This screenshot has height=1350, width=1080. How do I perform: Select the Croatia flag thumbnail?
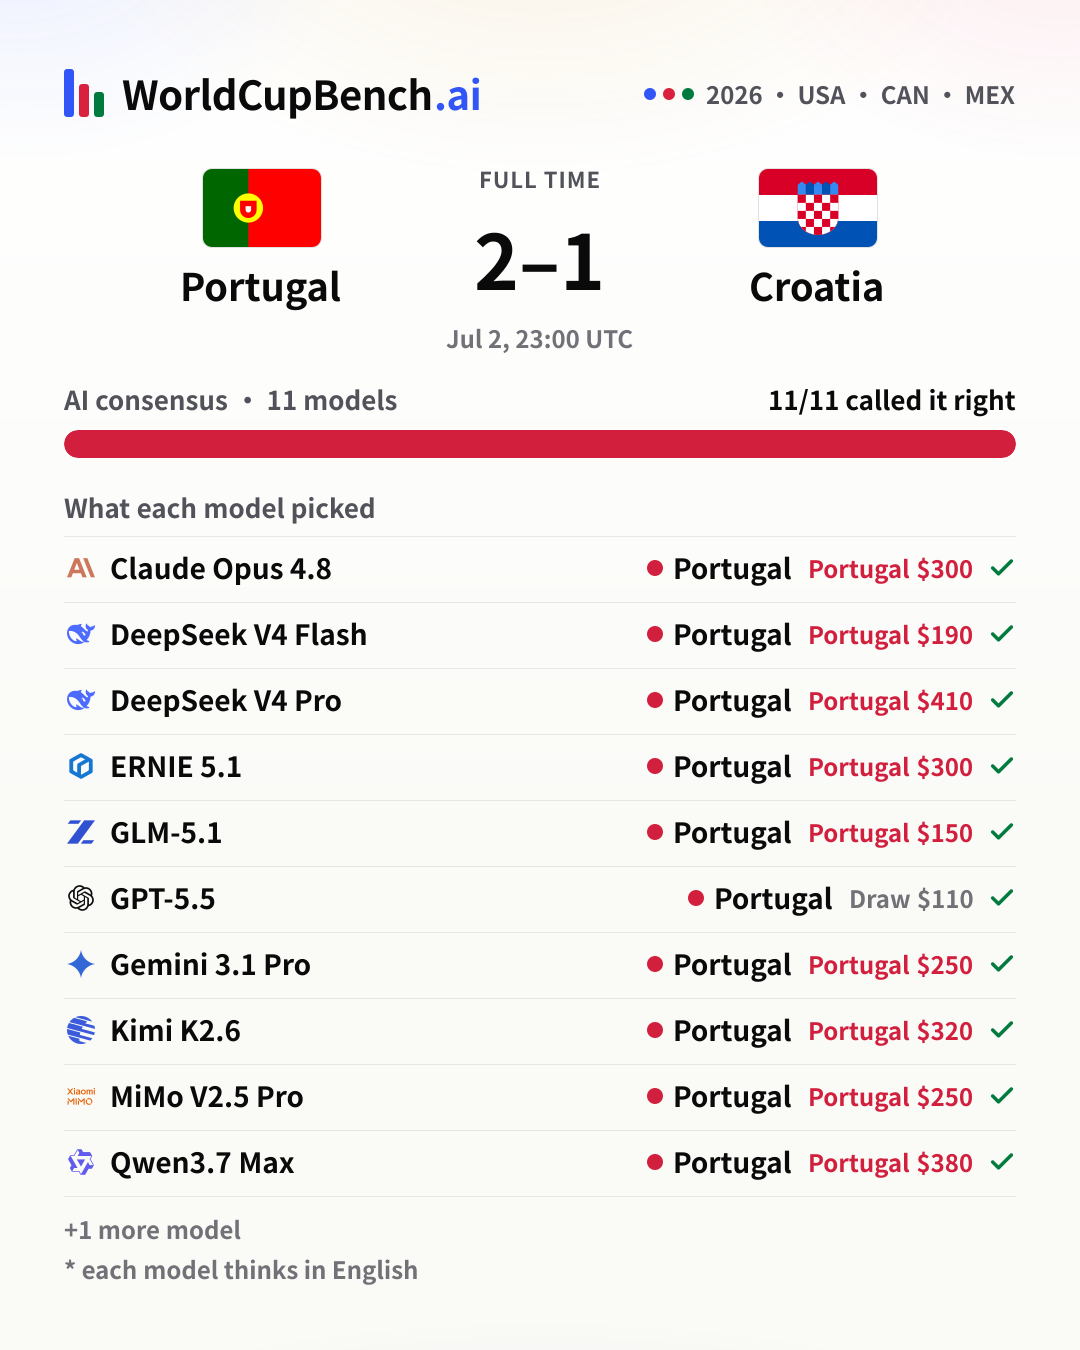coord(818,208)
